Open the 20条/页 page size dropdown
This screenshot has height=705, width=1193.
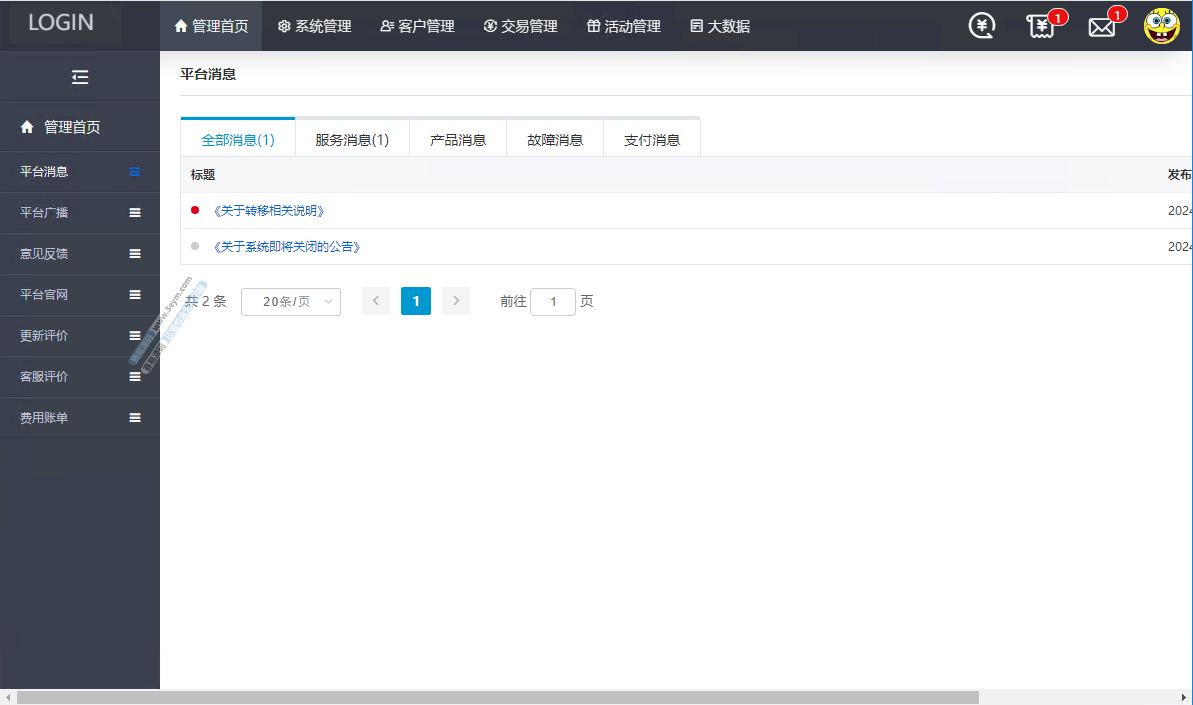click(x=290, y=301)
